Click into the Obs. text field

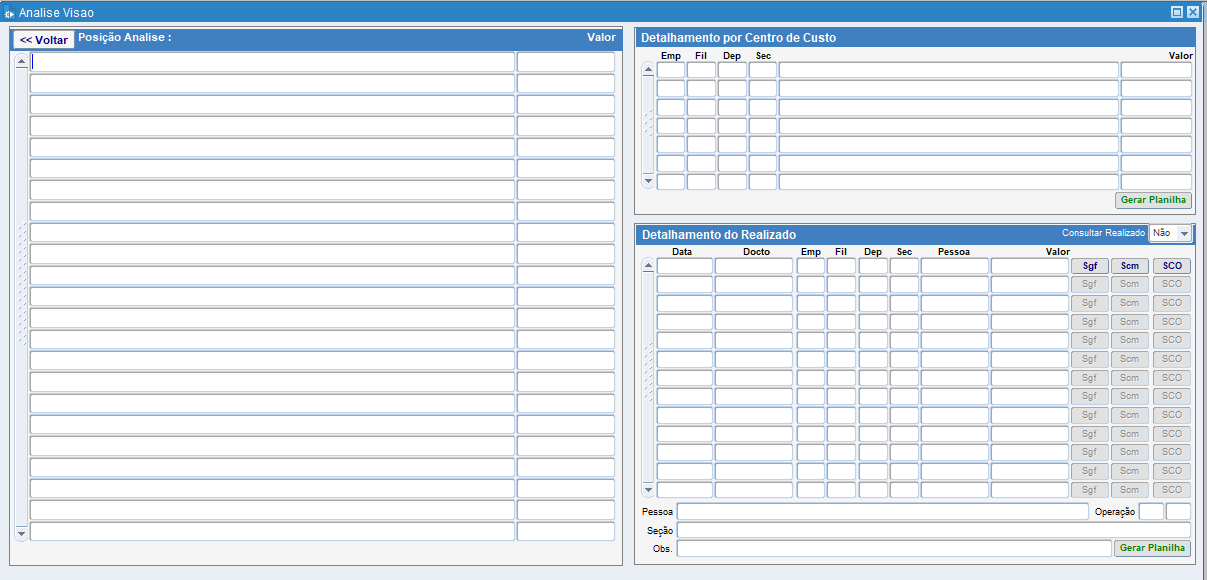click(x=893, y=548)
